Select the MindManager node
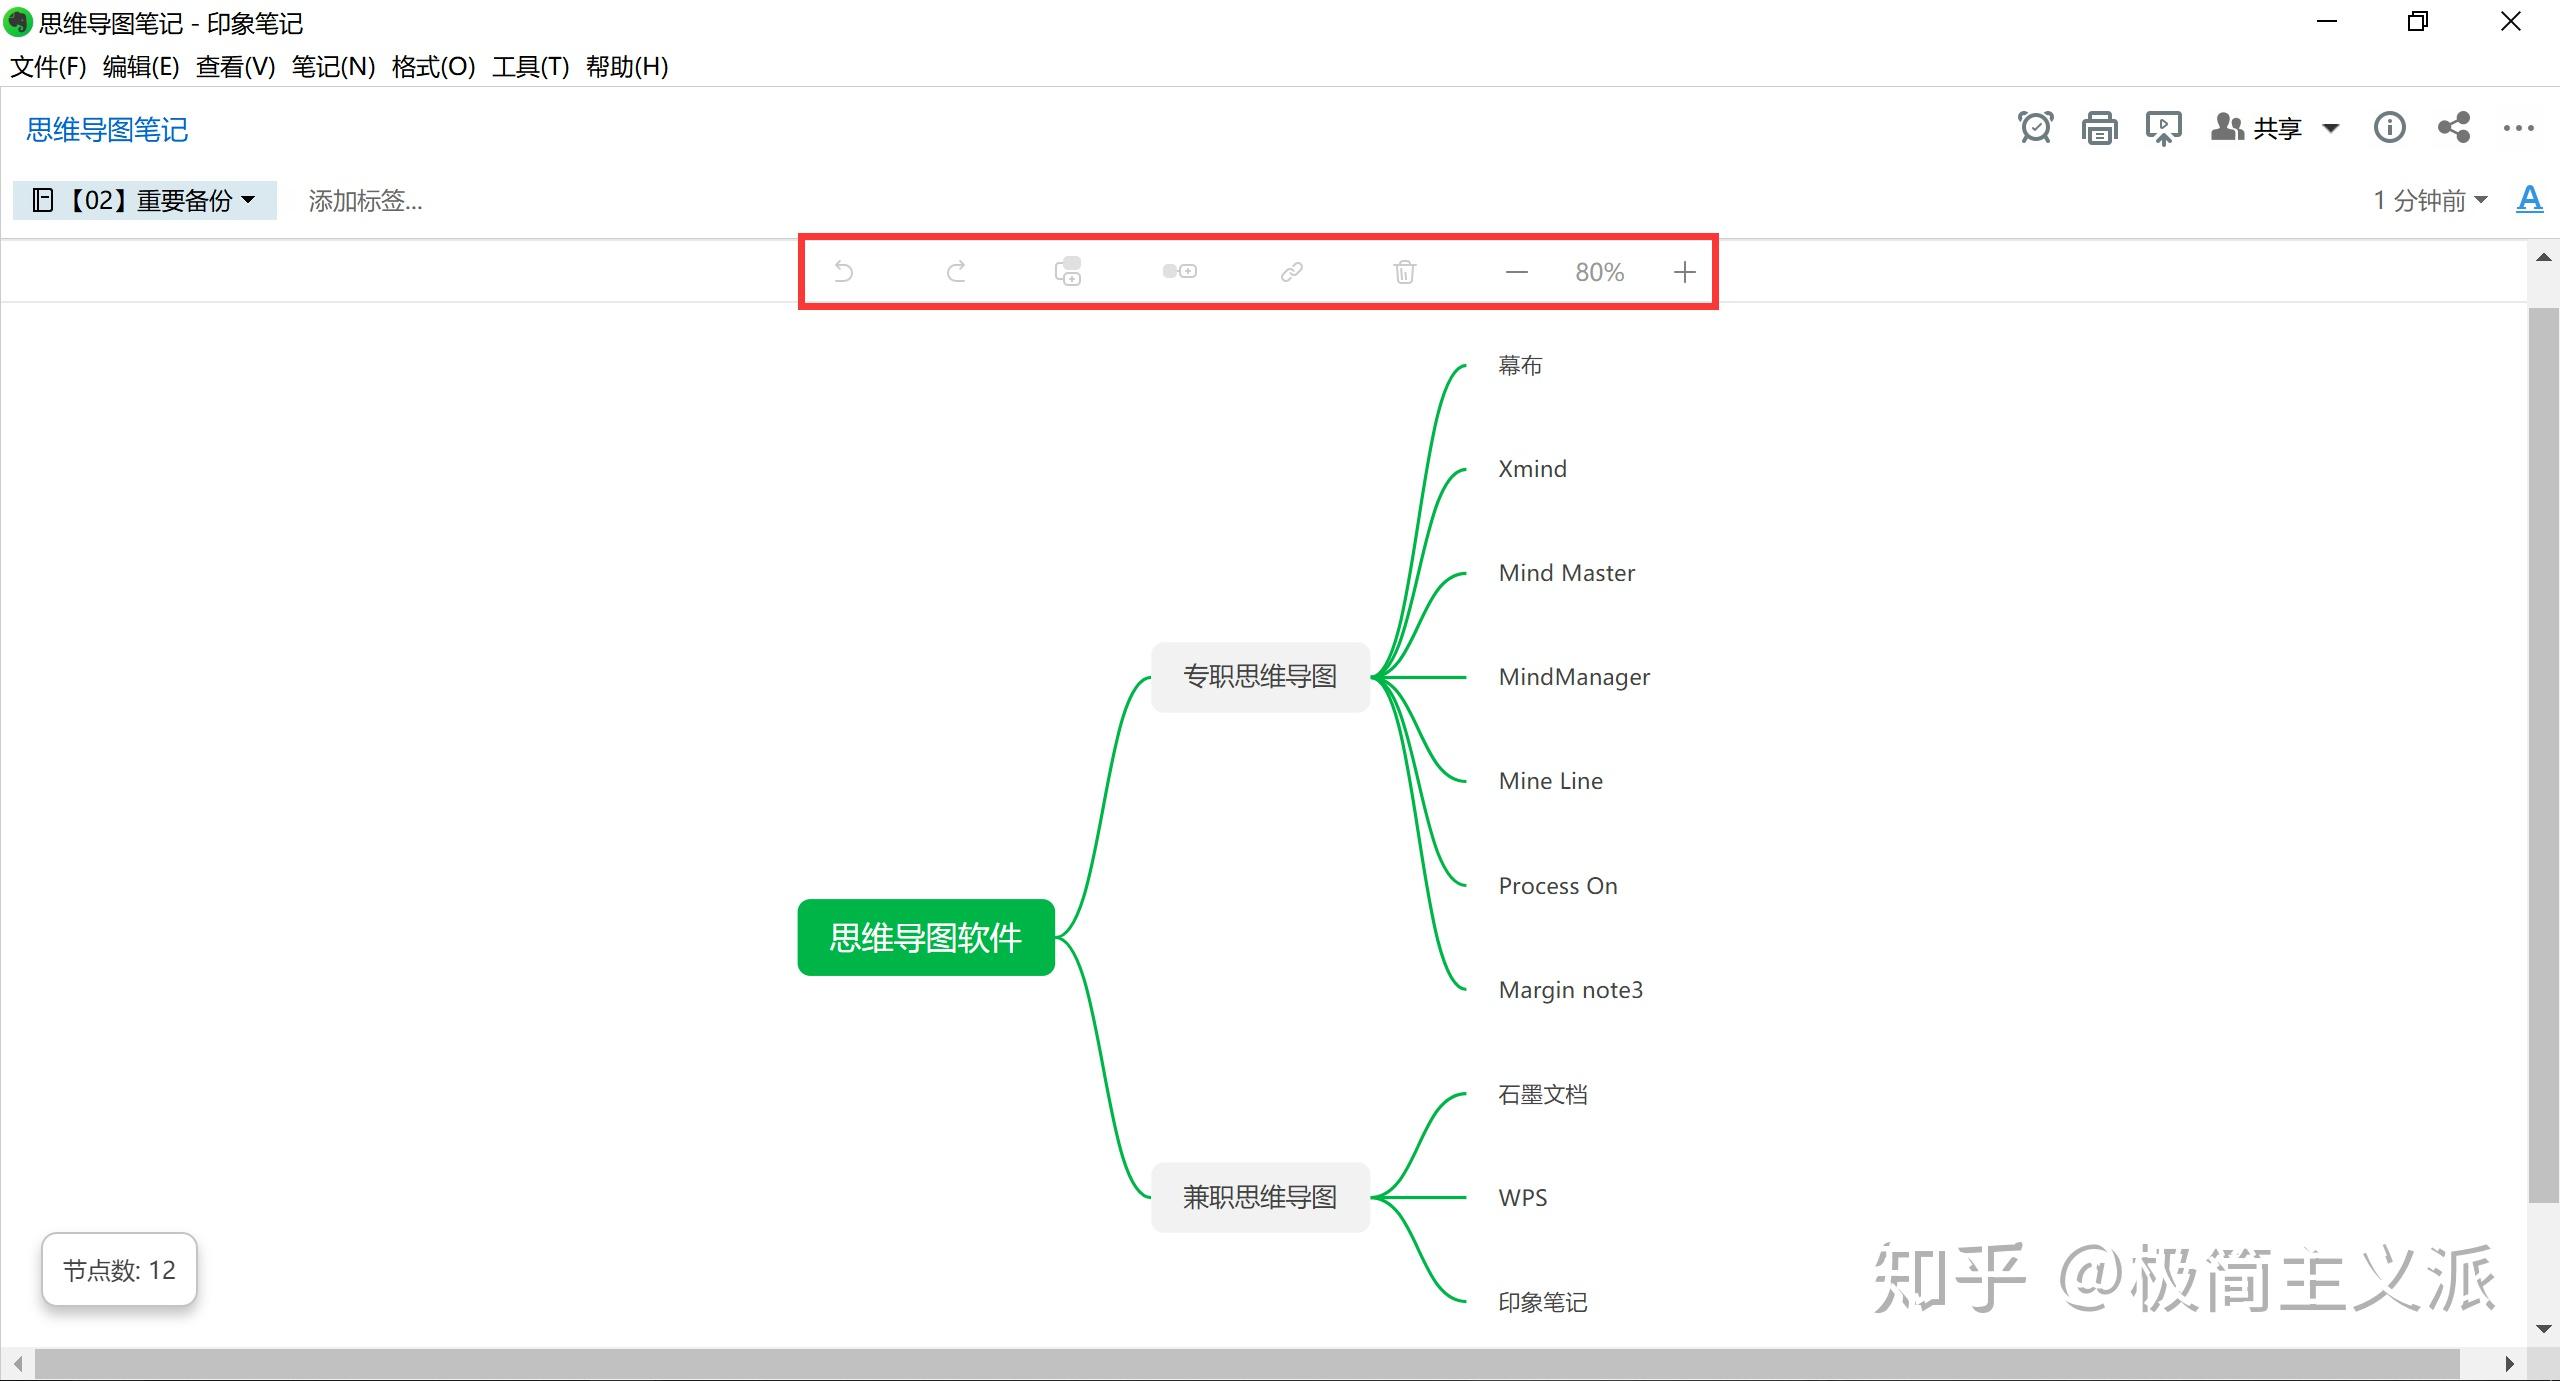The image size is (2560, 1381). pos(1574,677)
